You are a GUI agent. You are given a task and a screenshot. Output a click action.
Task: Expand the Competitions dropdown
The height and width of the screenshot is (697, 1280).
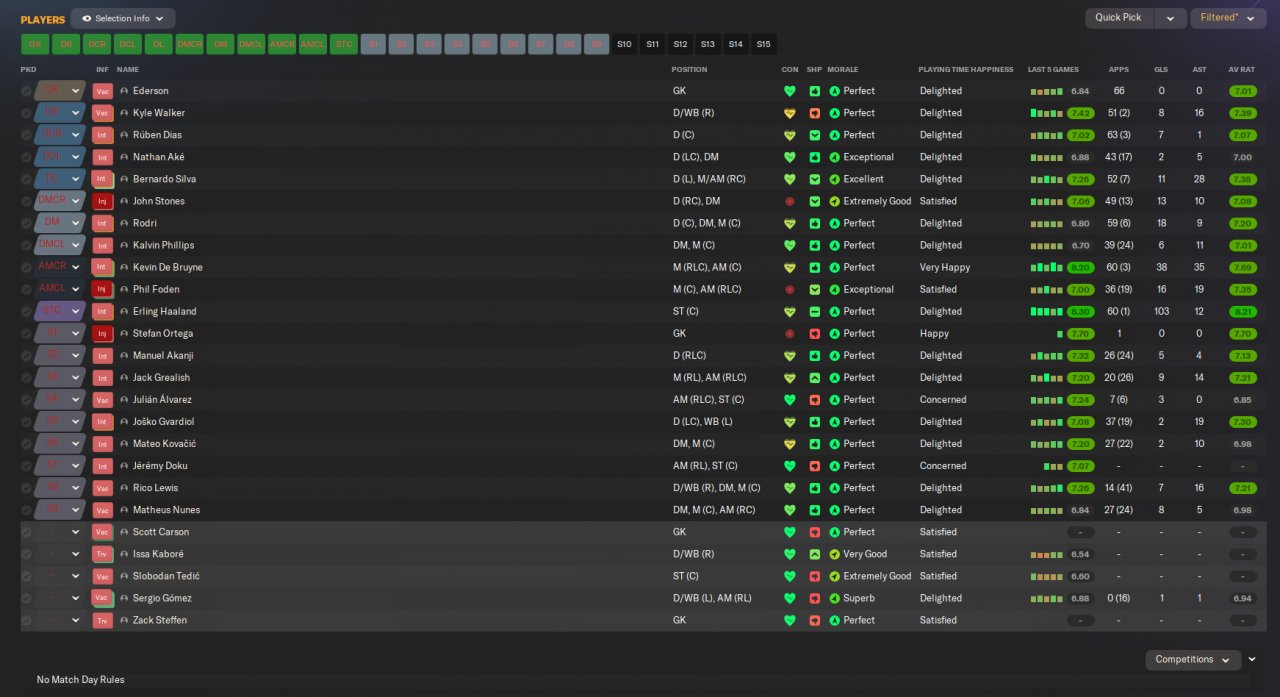(x=1193, y=659)
